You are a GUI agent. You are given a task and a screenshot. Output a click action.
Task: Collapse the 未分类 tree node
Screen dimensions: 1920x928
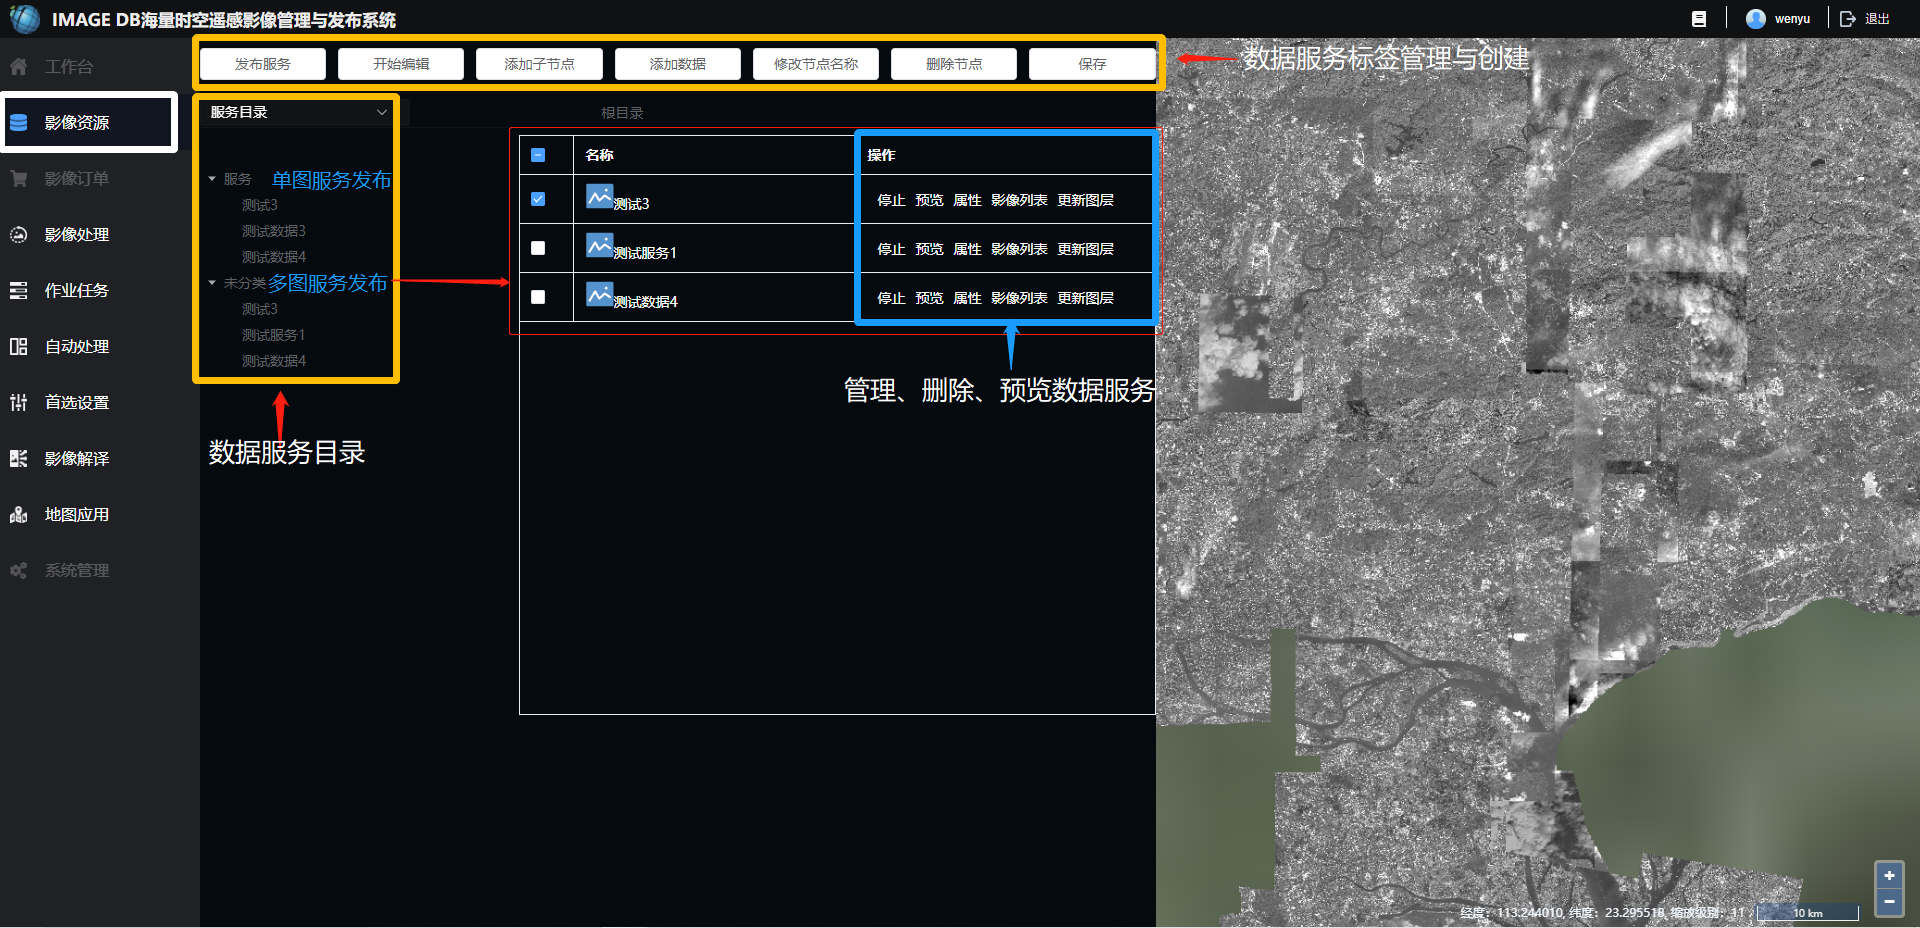point(212,283)
